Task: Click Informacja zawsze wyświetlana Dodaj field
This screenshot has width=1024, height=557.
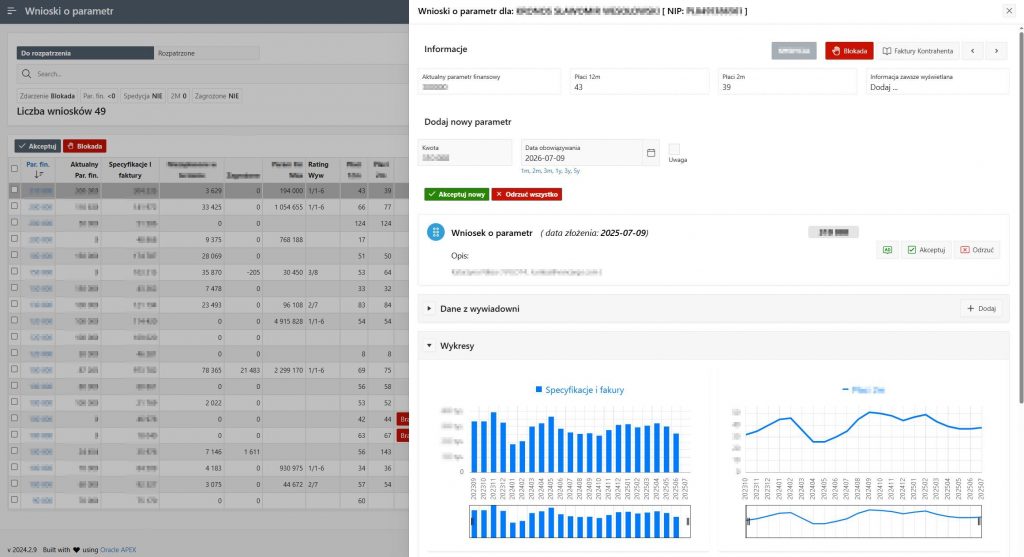Action: click(937, 82)
